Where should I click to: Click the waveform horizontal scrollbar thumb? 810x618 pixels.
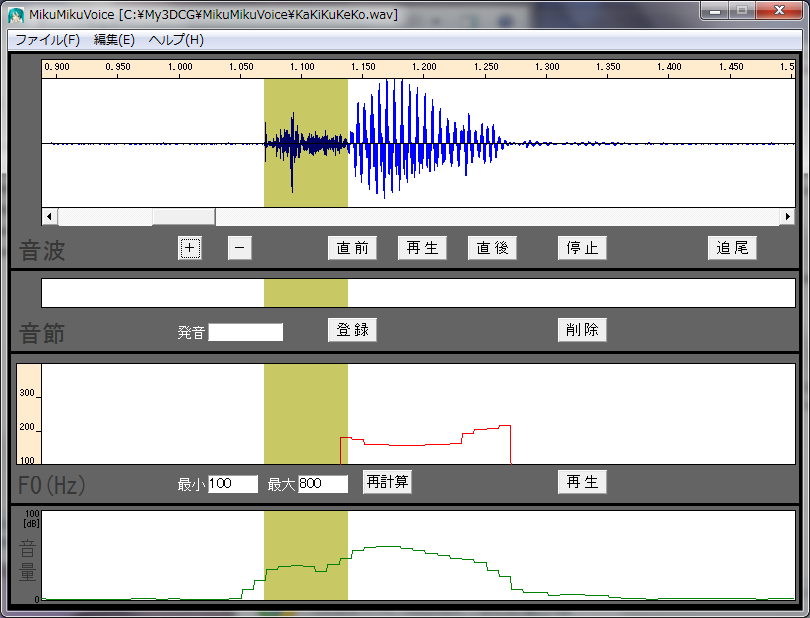pos(183,217)
